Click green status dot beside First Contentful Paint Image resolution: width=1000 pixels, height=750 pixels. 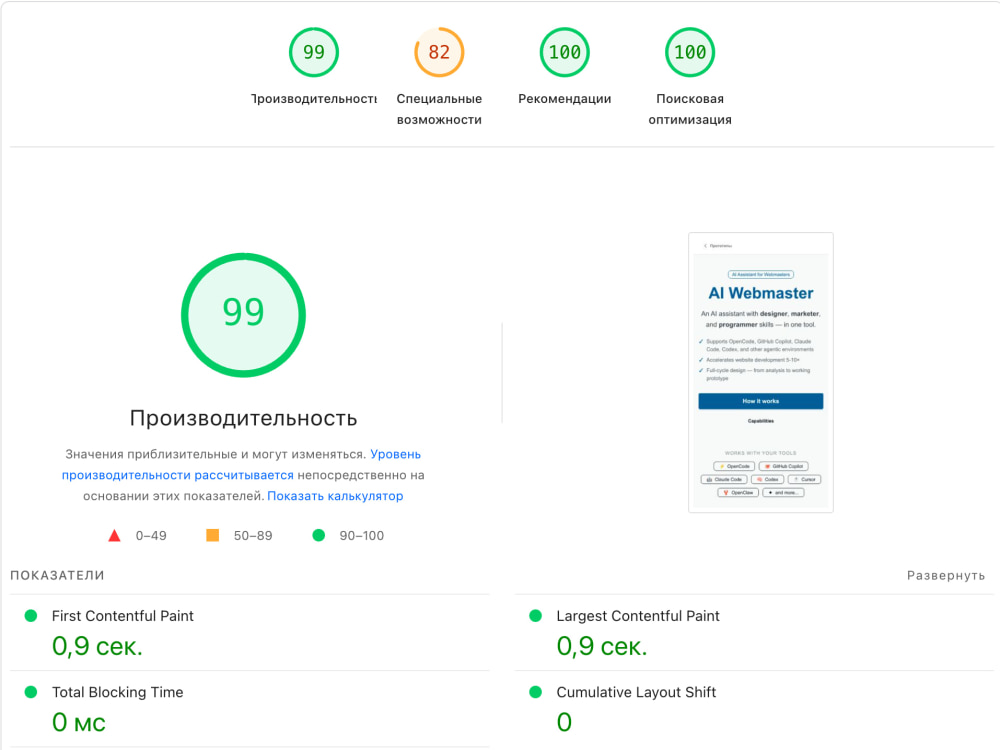pos(31,616)
